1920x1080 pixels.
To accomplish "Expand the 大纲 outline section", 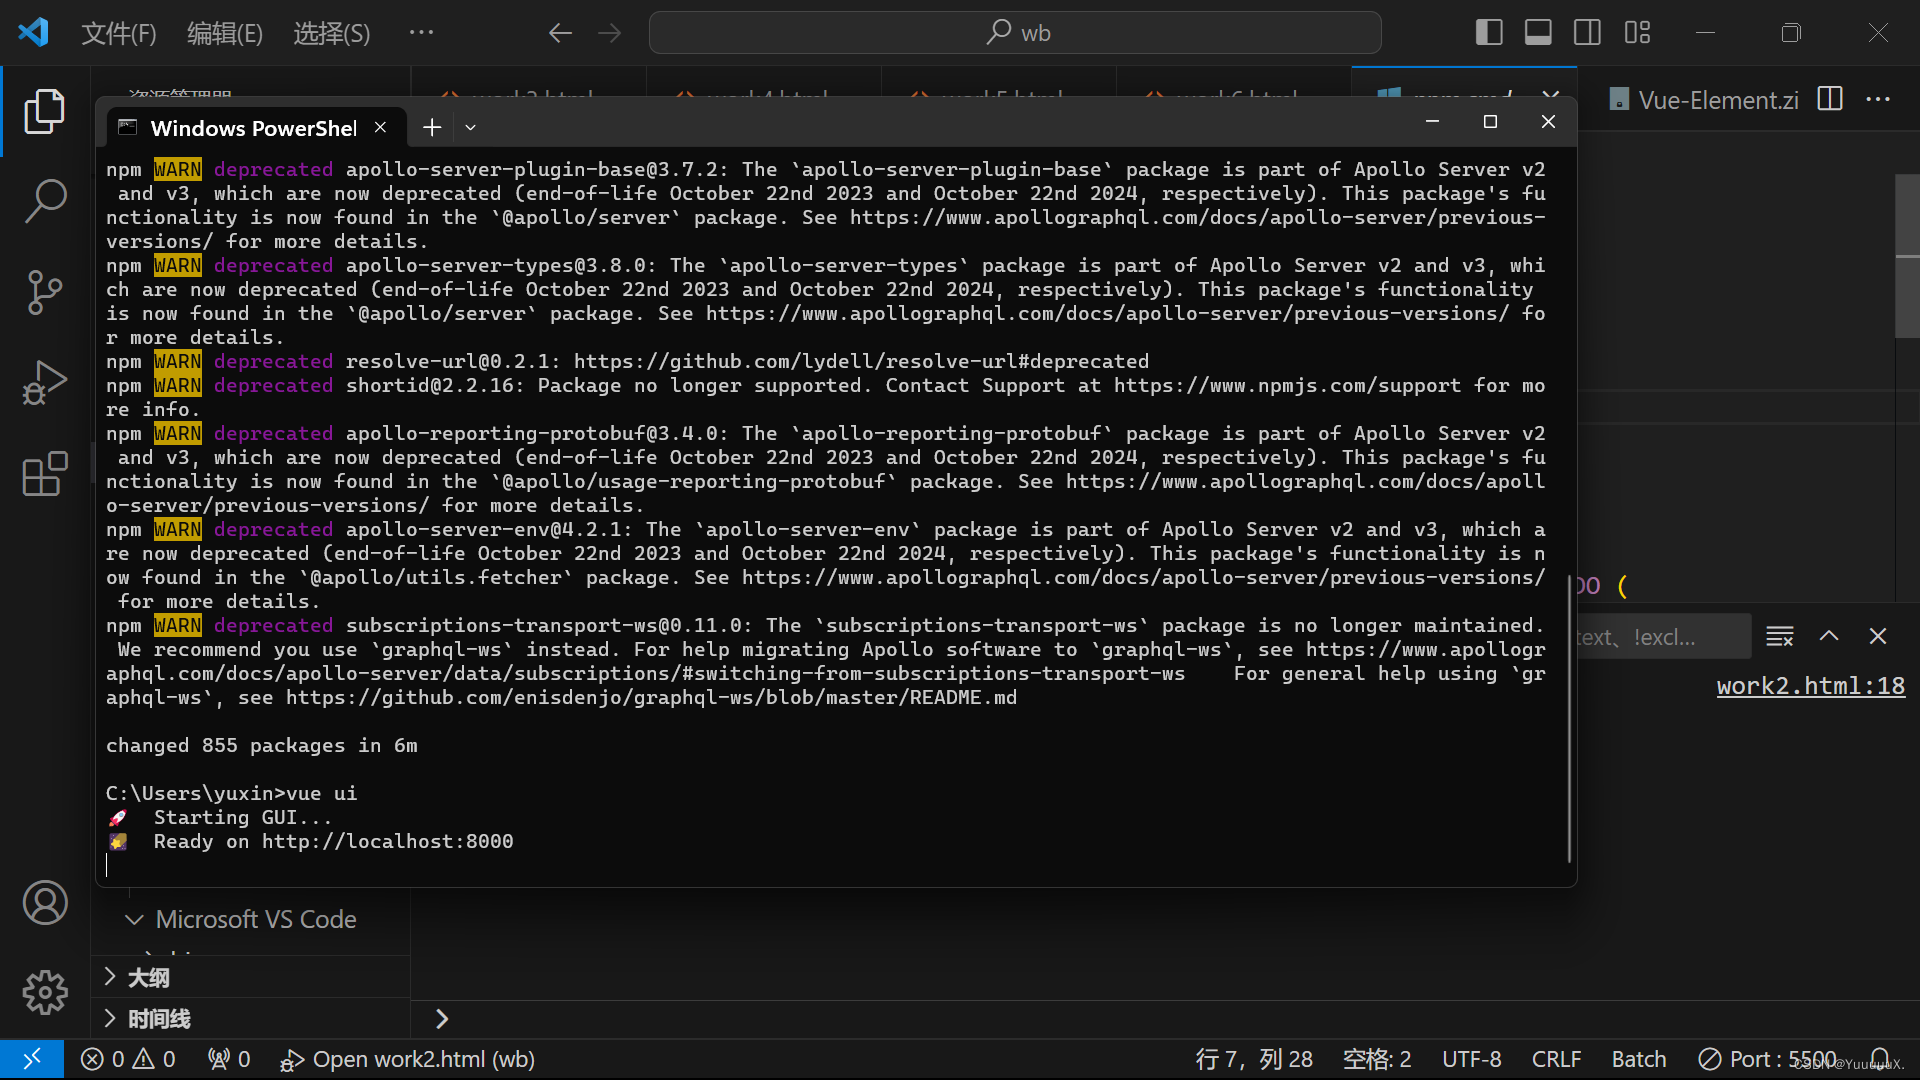I will click(x=148, y=977).
